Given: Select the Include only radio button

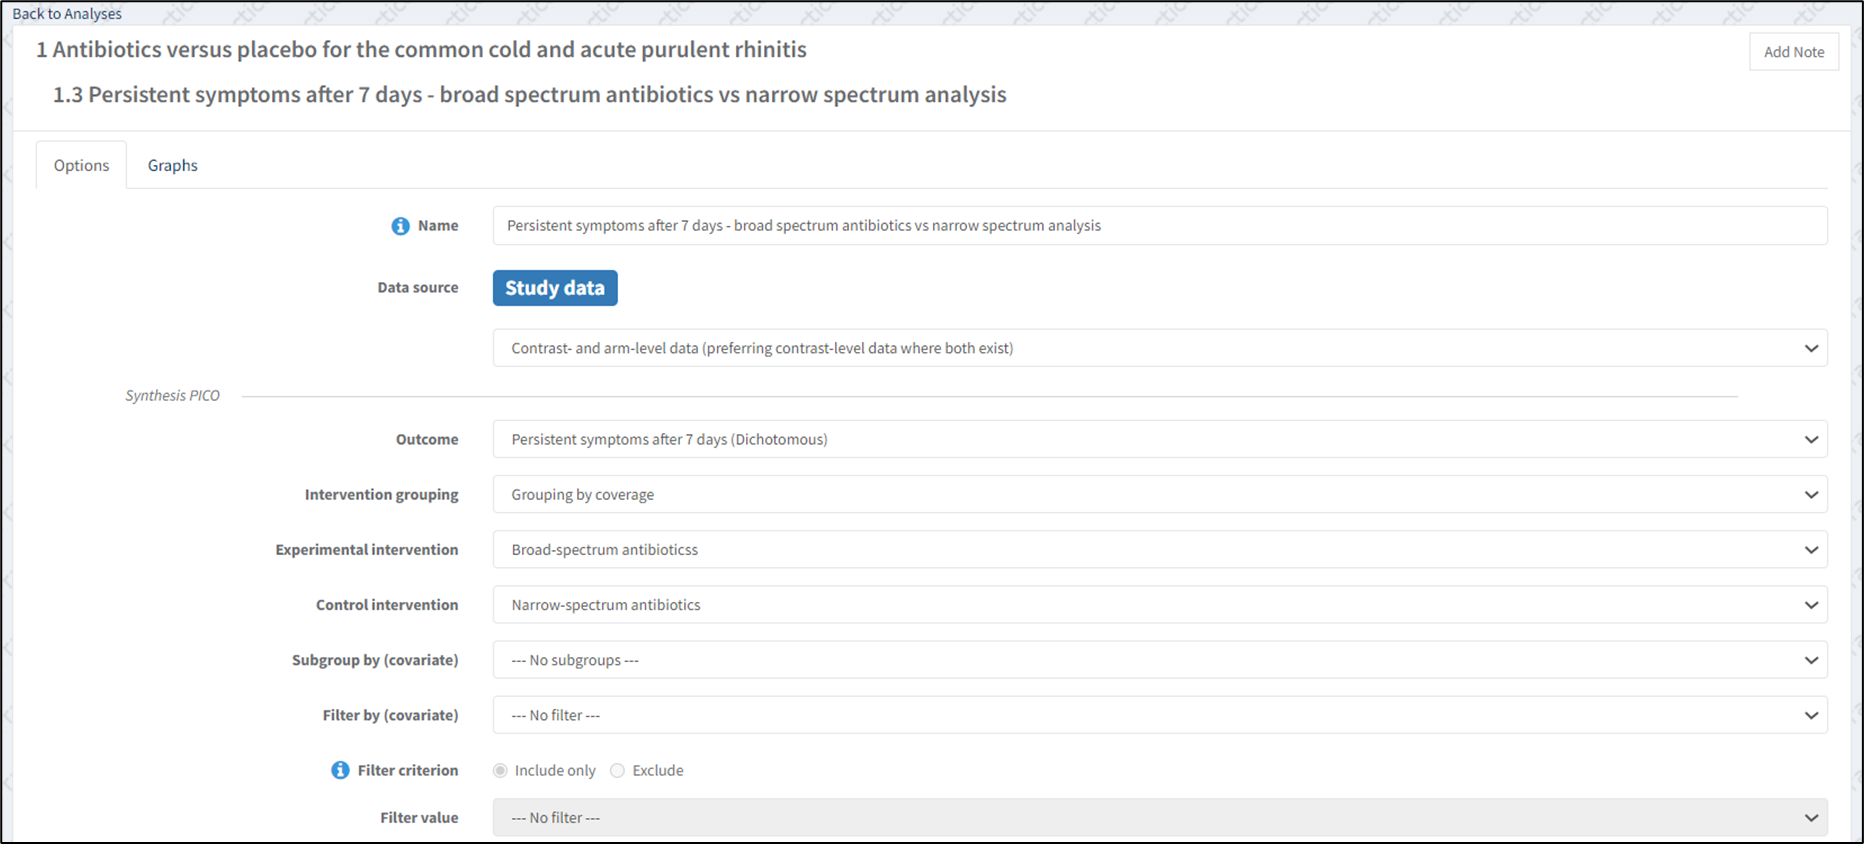Looking at the screenshot, I should pos(500,770).
